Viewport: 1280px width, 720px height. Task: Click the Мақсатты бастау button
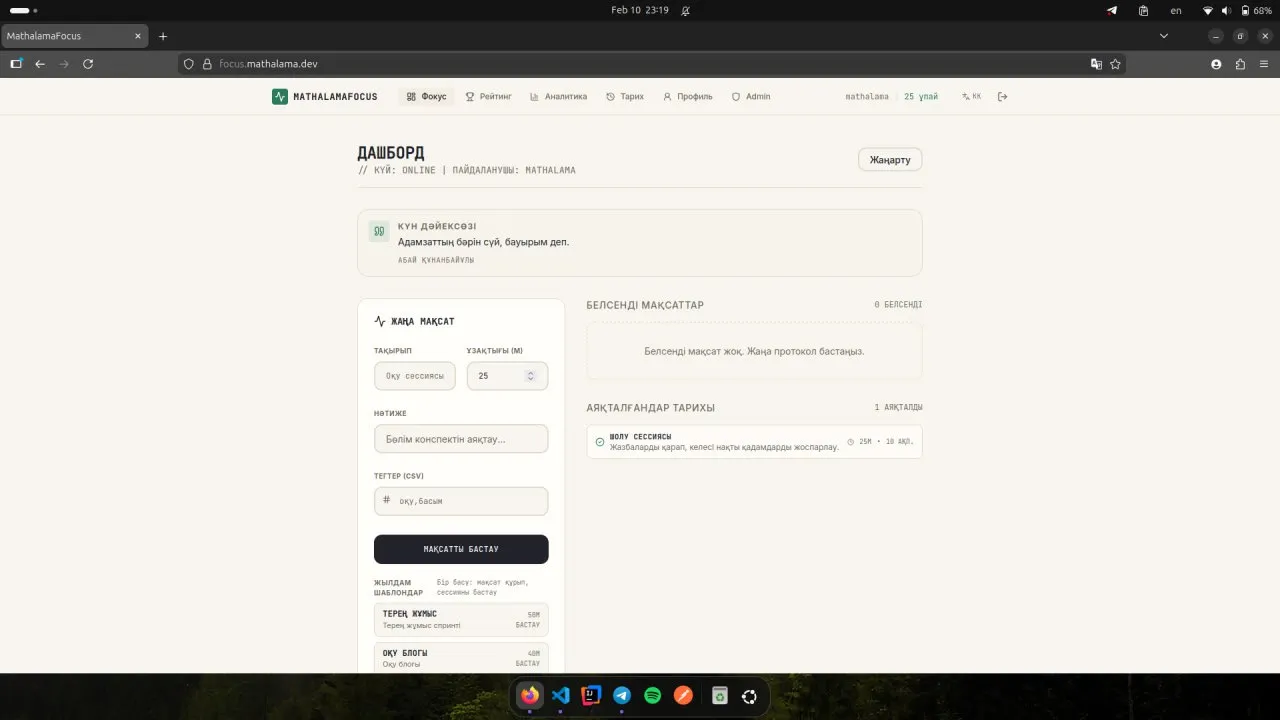pyautogui.click(x=461, y=549)
